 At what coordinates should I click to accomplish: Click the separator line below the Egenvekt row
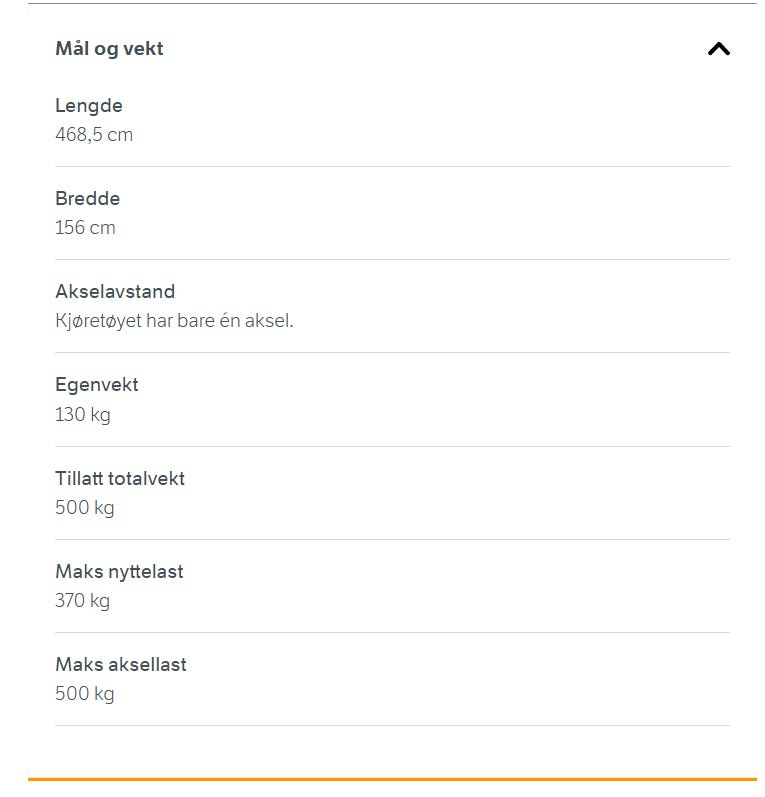[392, 446]
